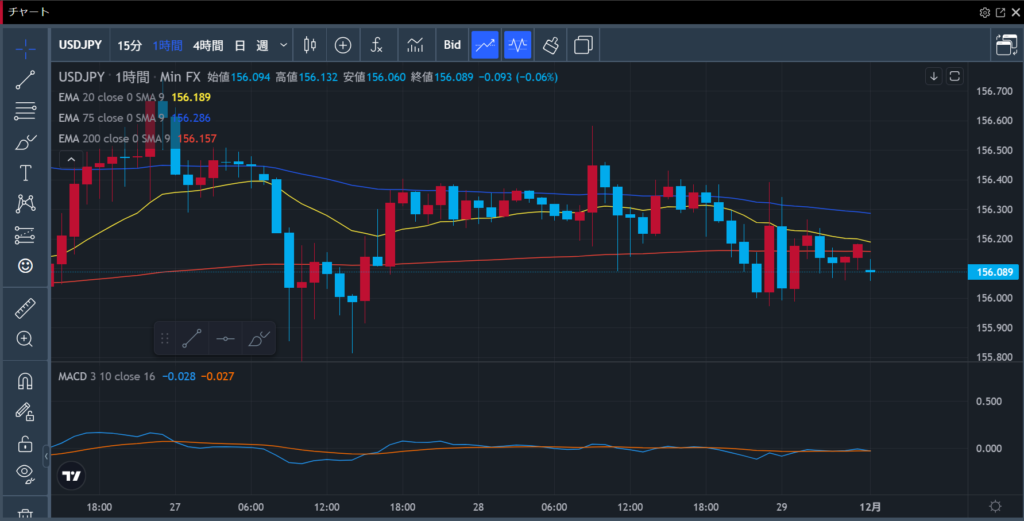Click the Bid price button
The image size is (1024, 521).
(x=452, y=45)
